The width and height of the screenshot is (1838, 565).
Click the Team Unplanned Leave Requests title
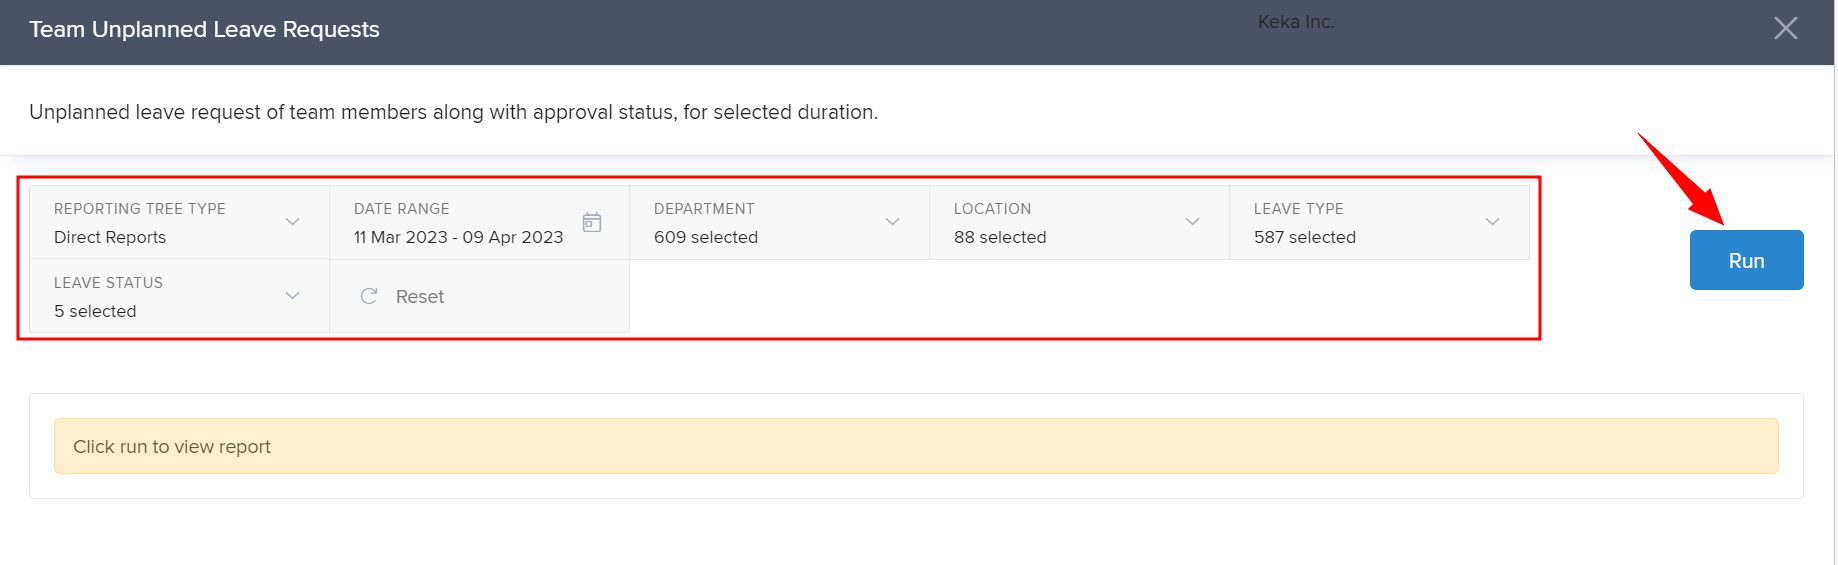(x=204, y=29)
